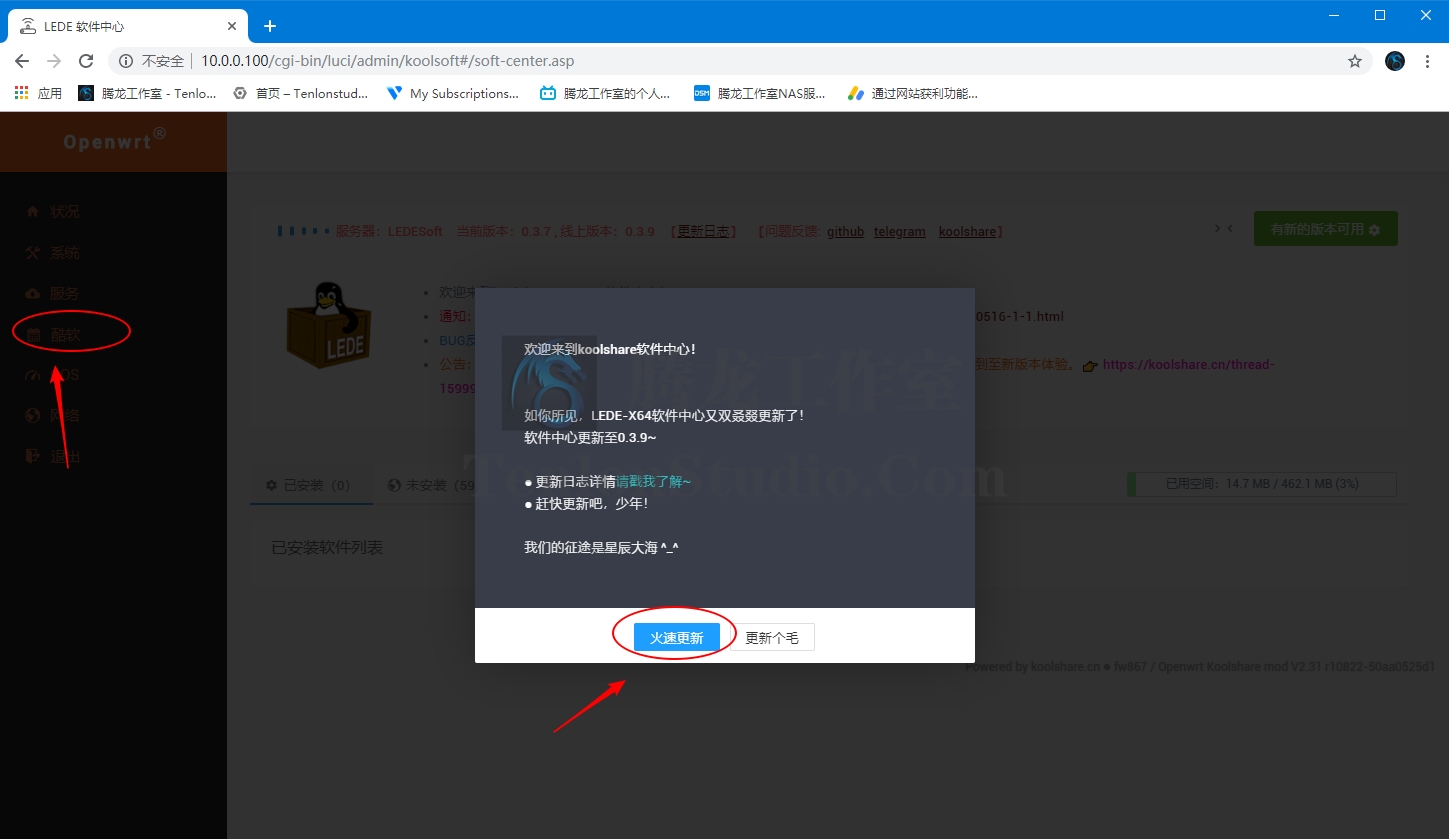The height and width of the screenshot is (839, 1449).
Task: Open the telegram feedback link
Action: [x=900, y=231]
